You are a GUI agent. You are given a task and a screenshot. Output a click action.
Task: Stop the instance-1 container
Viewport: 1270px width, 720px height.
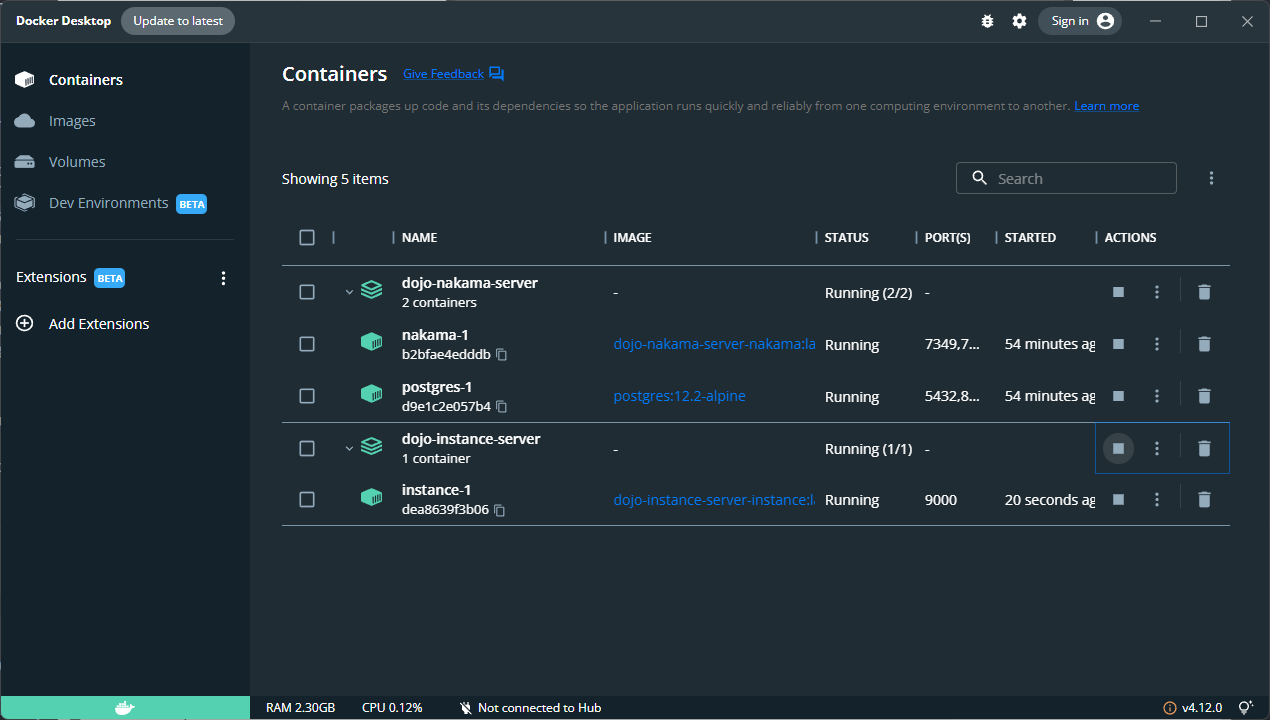point(1118,499)
